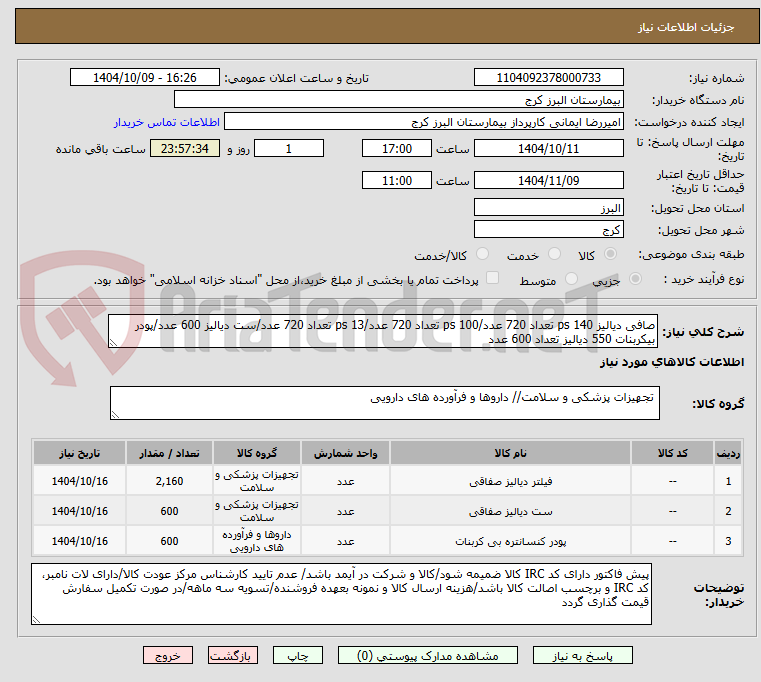Select the row فیلتر دیالیز صفاقی
Image resolution: width=761 pixels, height=682 pixels.
[387, 481]
